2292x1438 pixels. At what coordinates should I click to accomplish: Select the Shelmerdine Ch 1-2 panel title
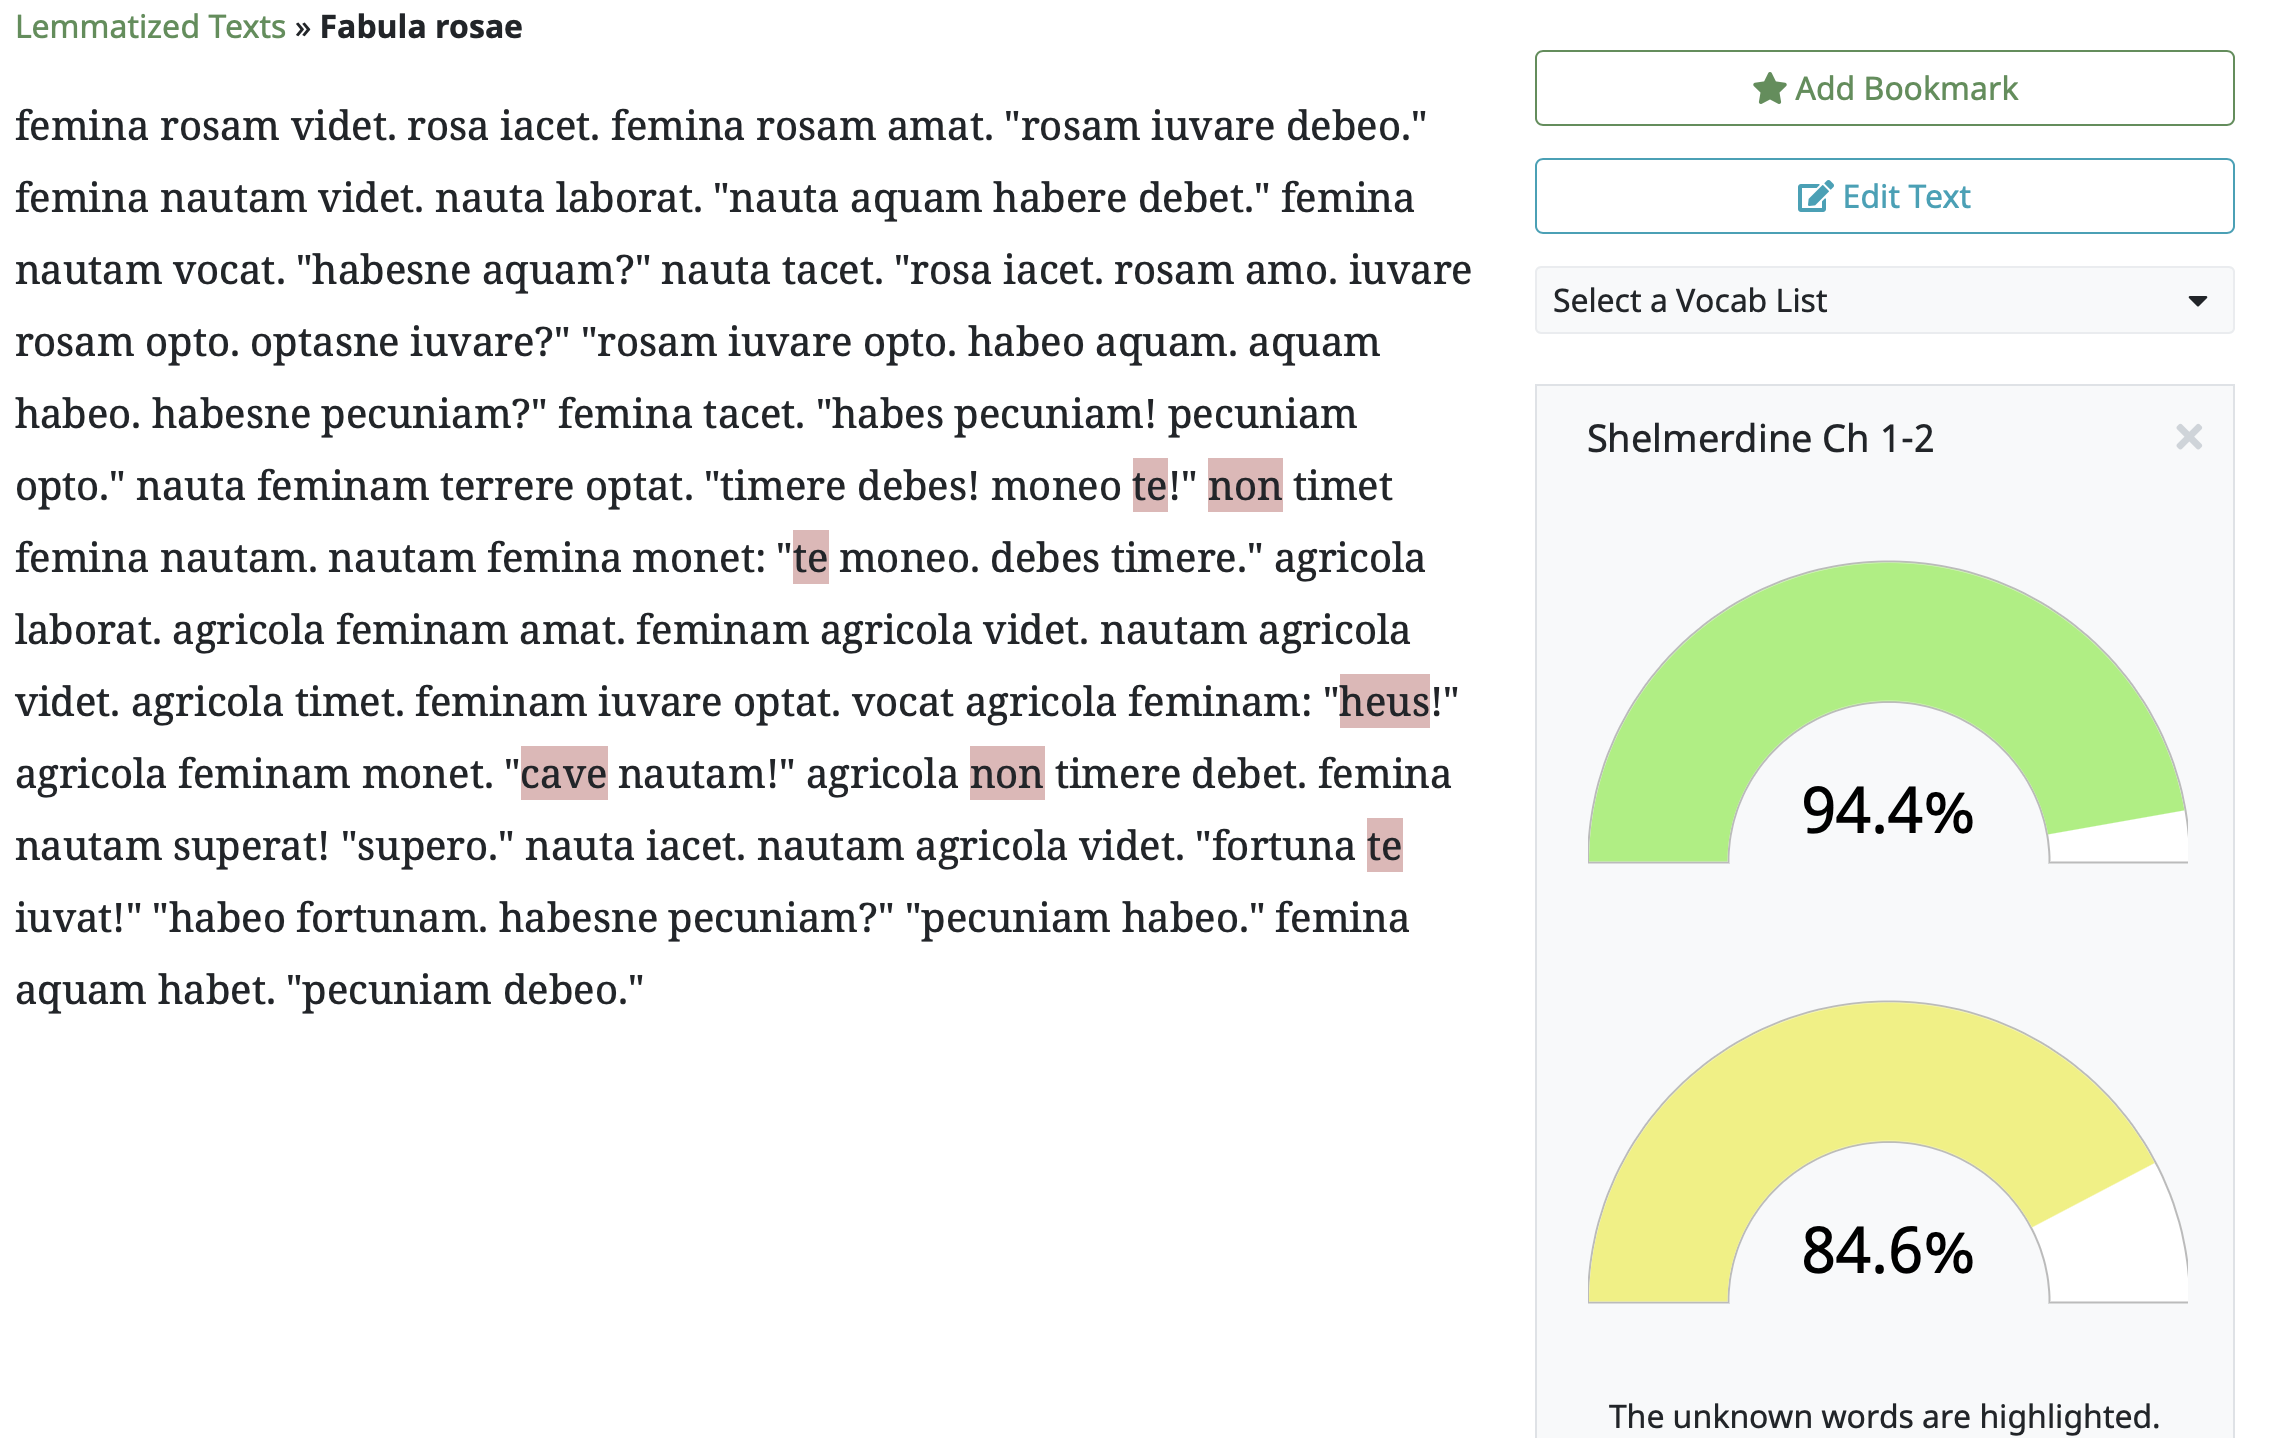point(1762,437)
